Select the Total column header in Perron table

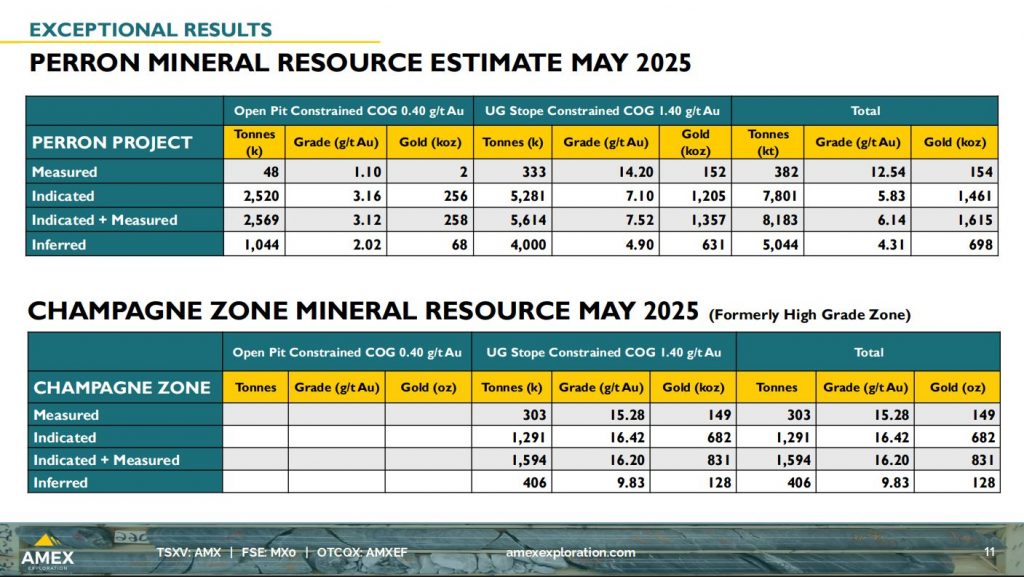[x=864, y=110]
